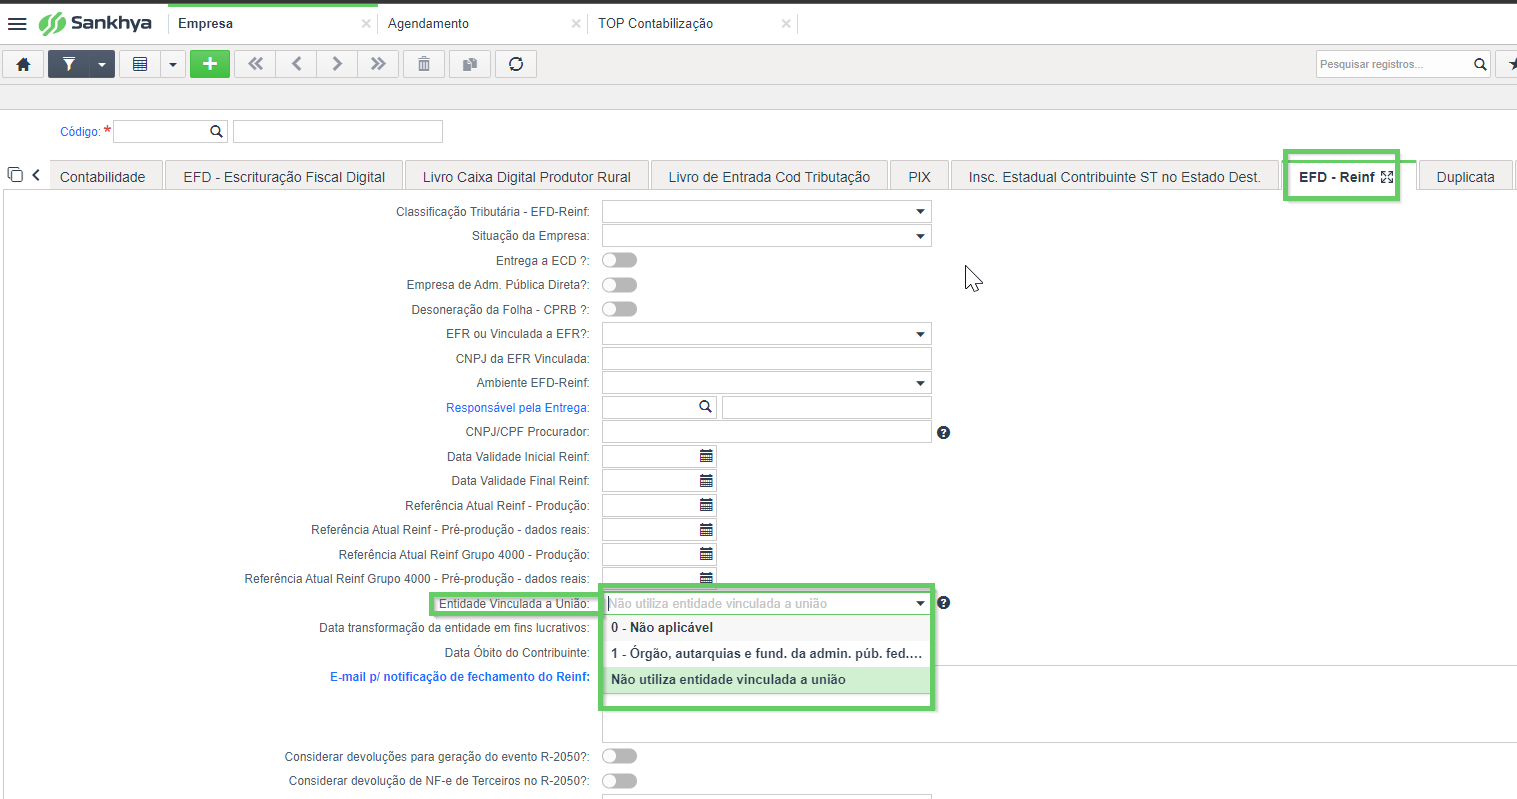The height and width of the screenshot is (799, 1517).
Task: Open the Duplicata tab
Action: coord(1465,176)
